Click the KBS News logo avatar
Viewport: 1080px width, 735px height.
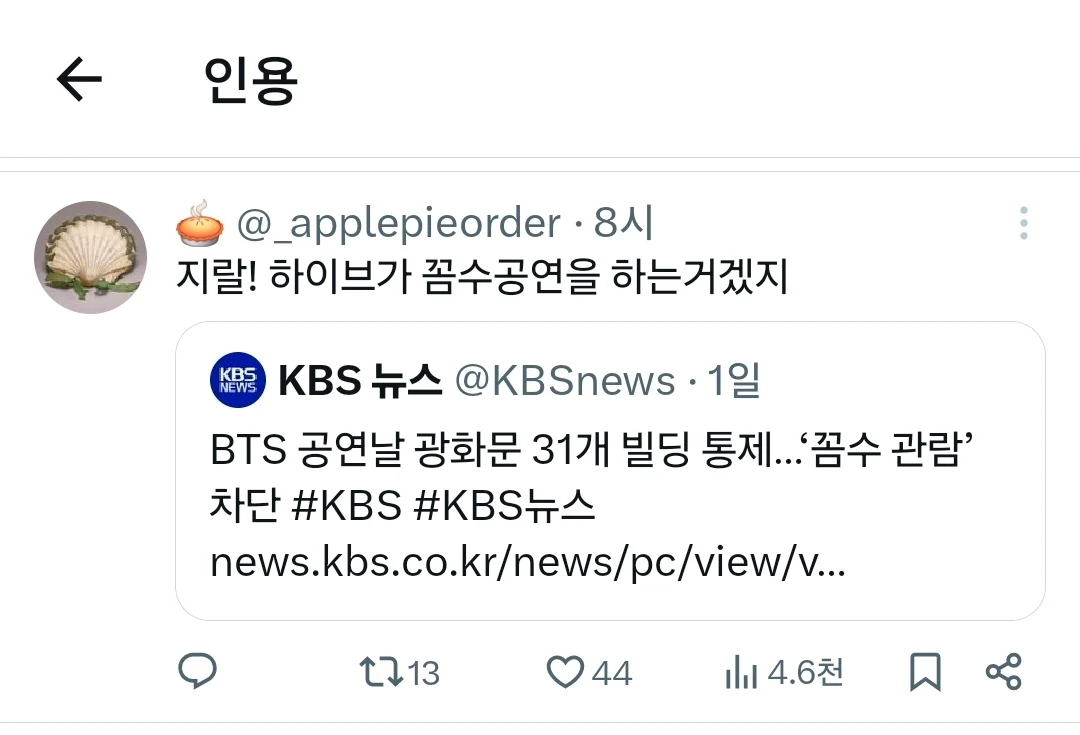click(x=238, y=380)
